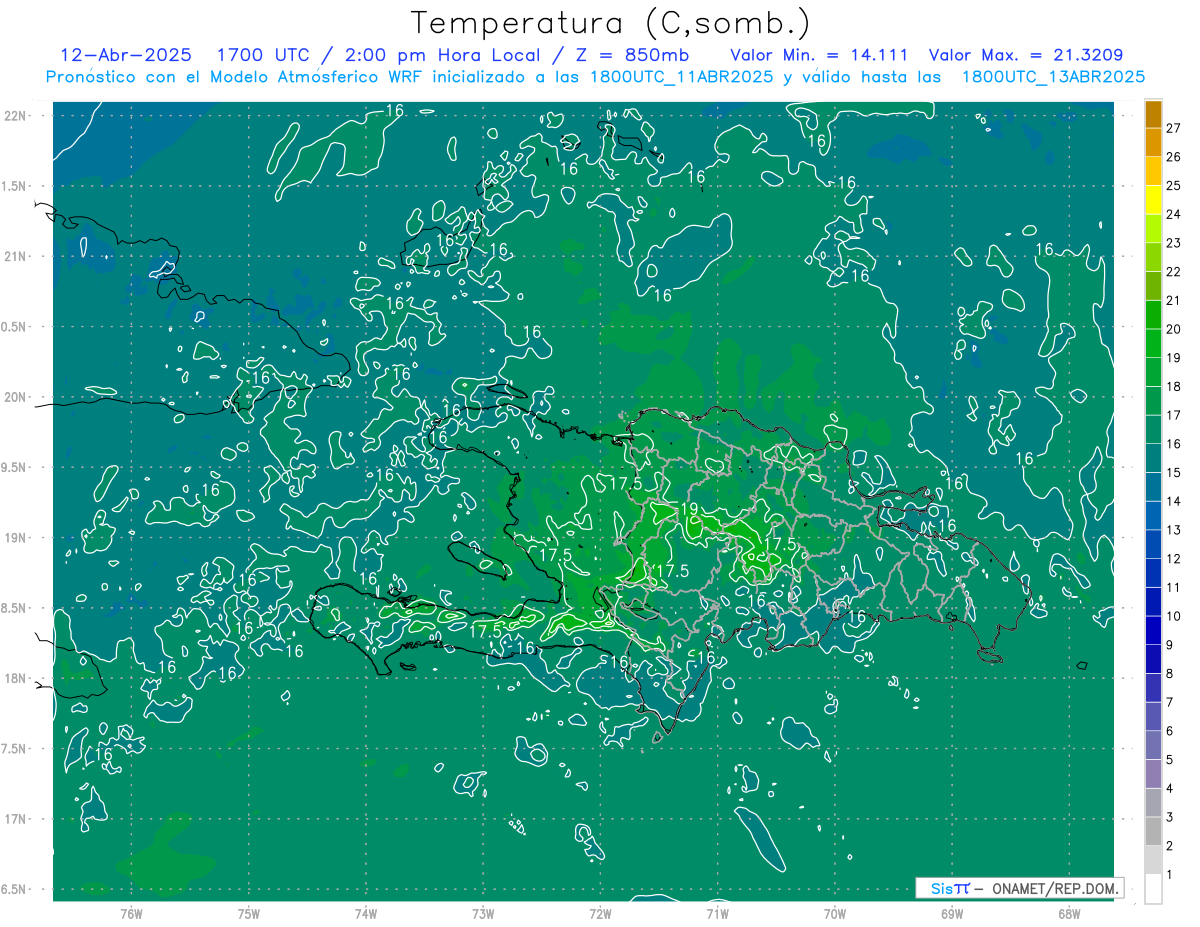Click the "19N" latitude label
The height and width of the screenshot is (927, 1200).
[15, 538]
